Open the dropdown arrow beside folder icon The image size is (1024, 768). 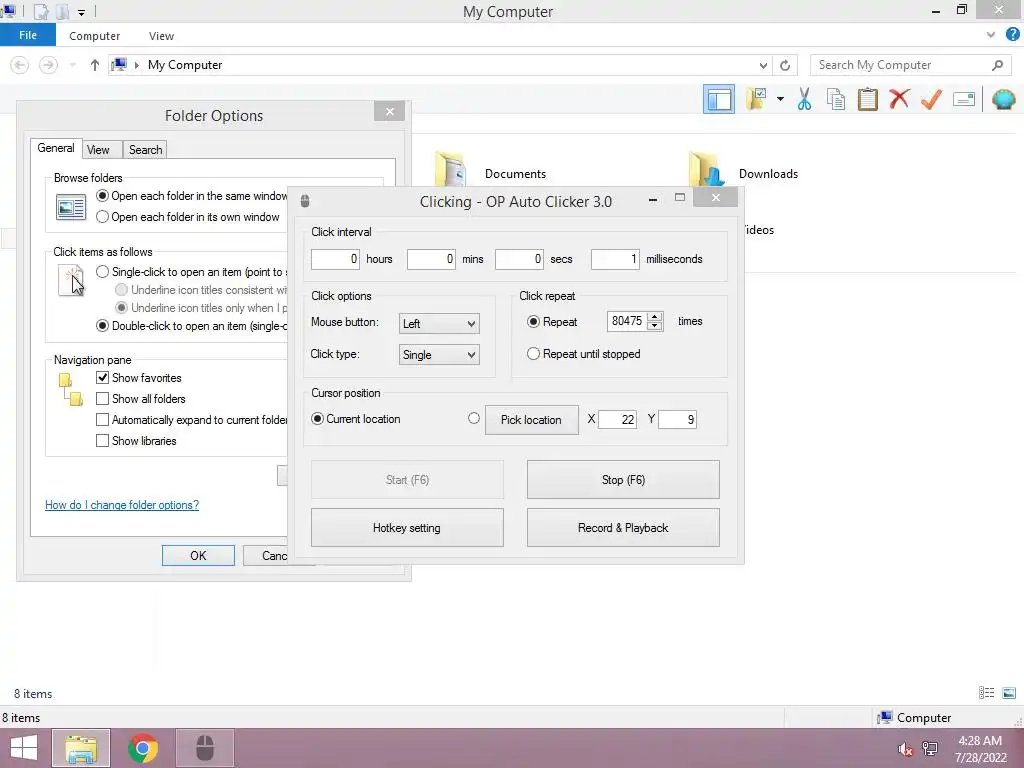click(x=780, y=99)
